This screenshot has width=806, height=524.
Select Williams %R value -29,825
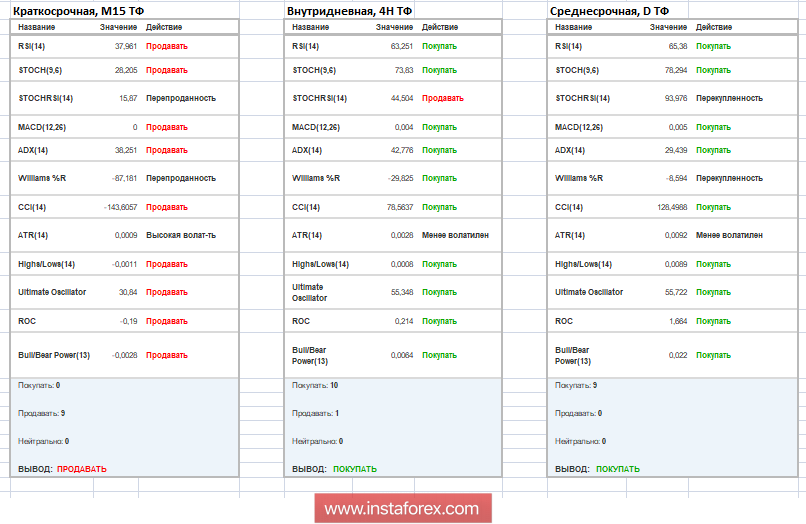click(400, 178)
